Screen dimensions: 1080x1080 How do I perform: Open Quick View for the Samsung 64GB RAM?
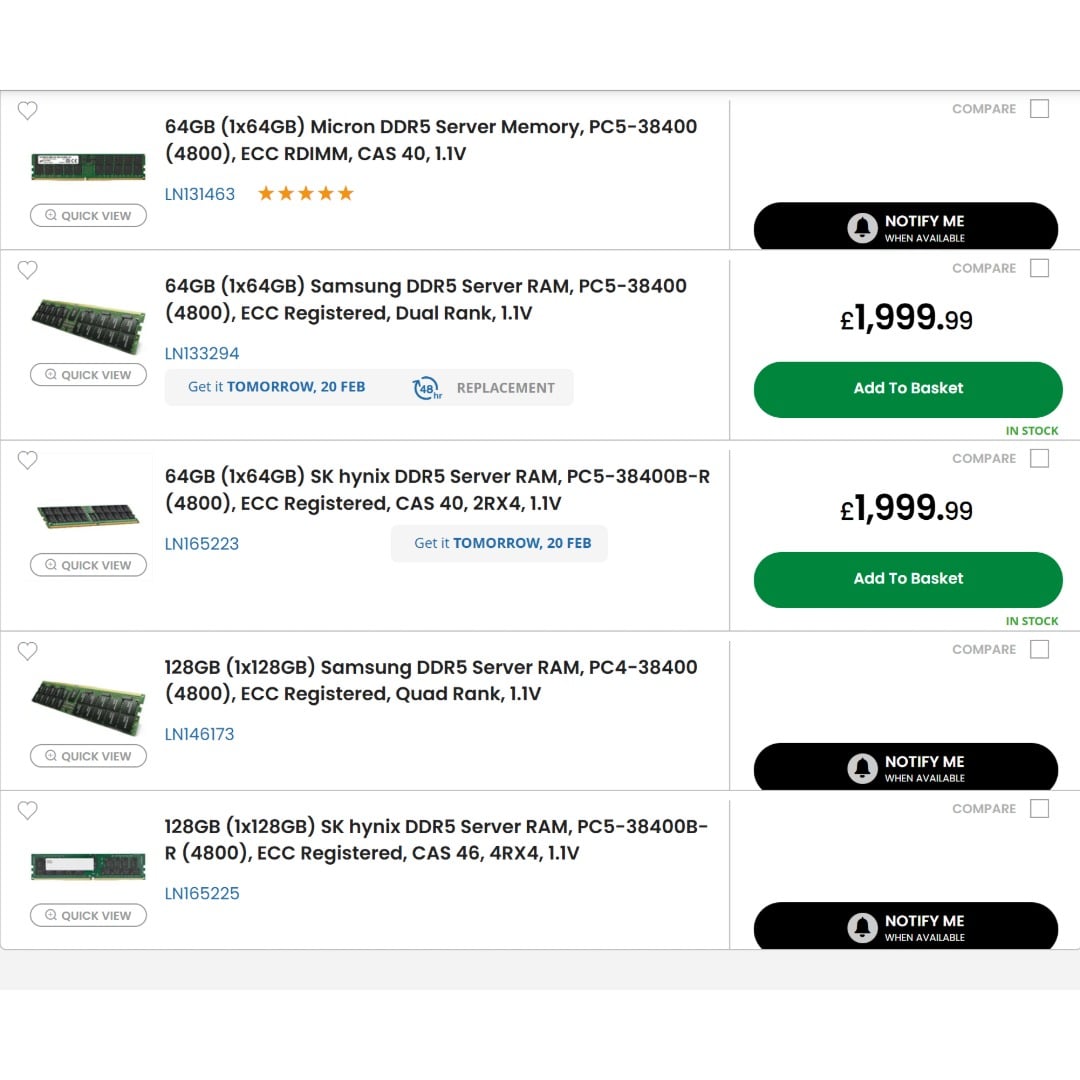point(88,374)
